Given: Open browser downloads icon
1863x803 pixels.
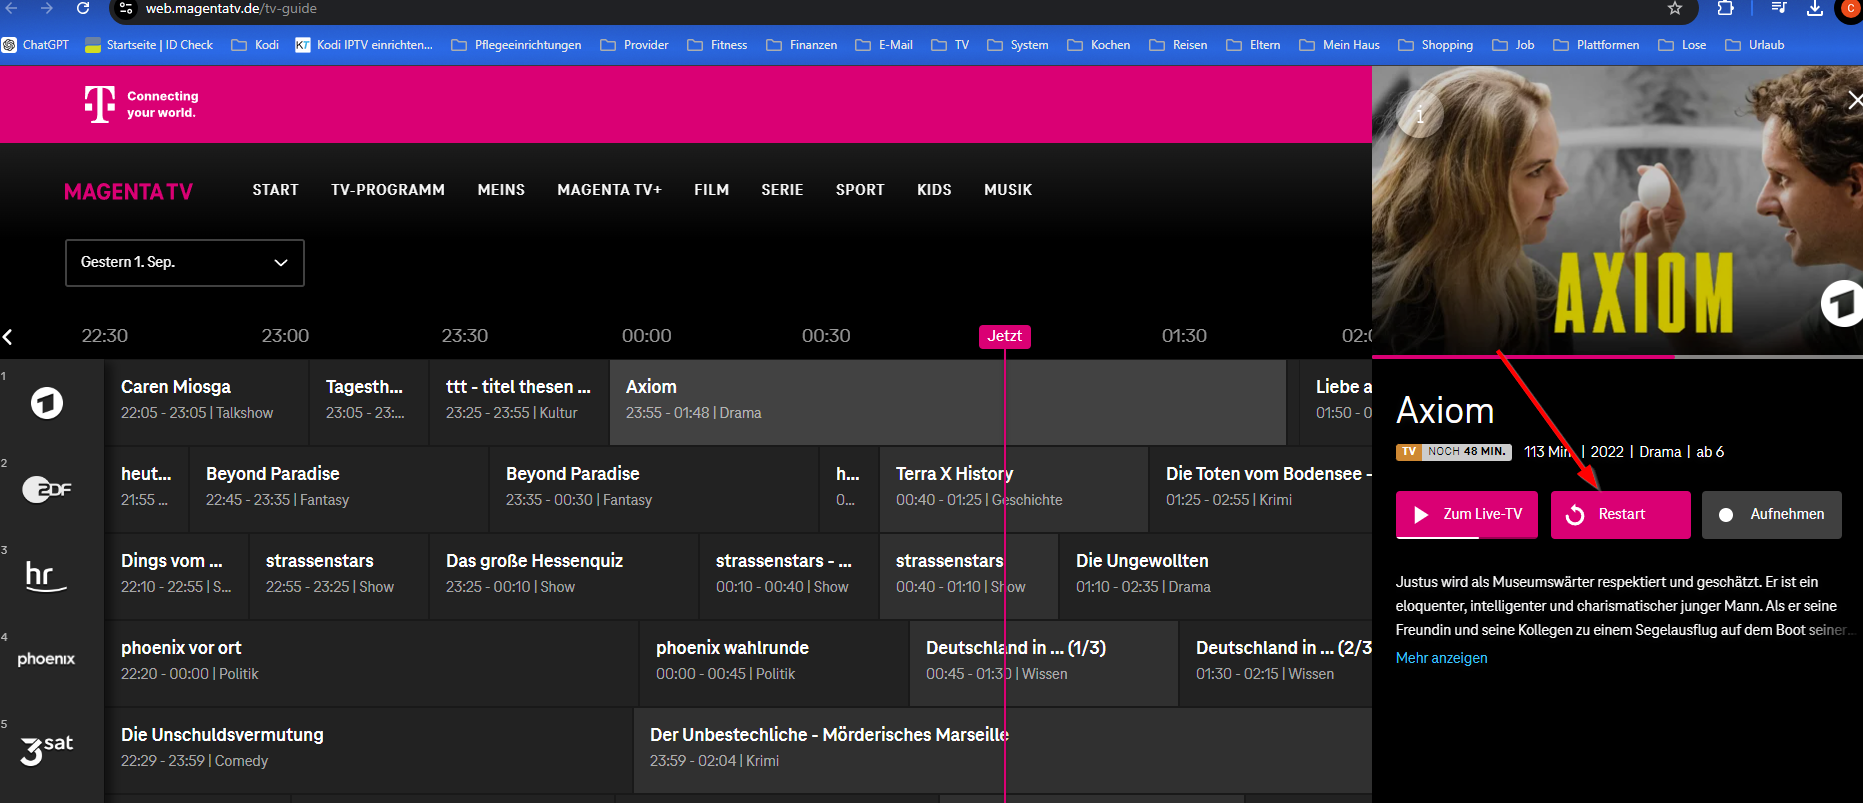Looking at the screenshot, I should click(x=1815, y=9).
